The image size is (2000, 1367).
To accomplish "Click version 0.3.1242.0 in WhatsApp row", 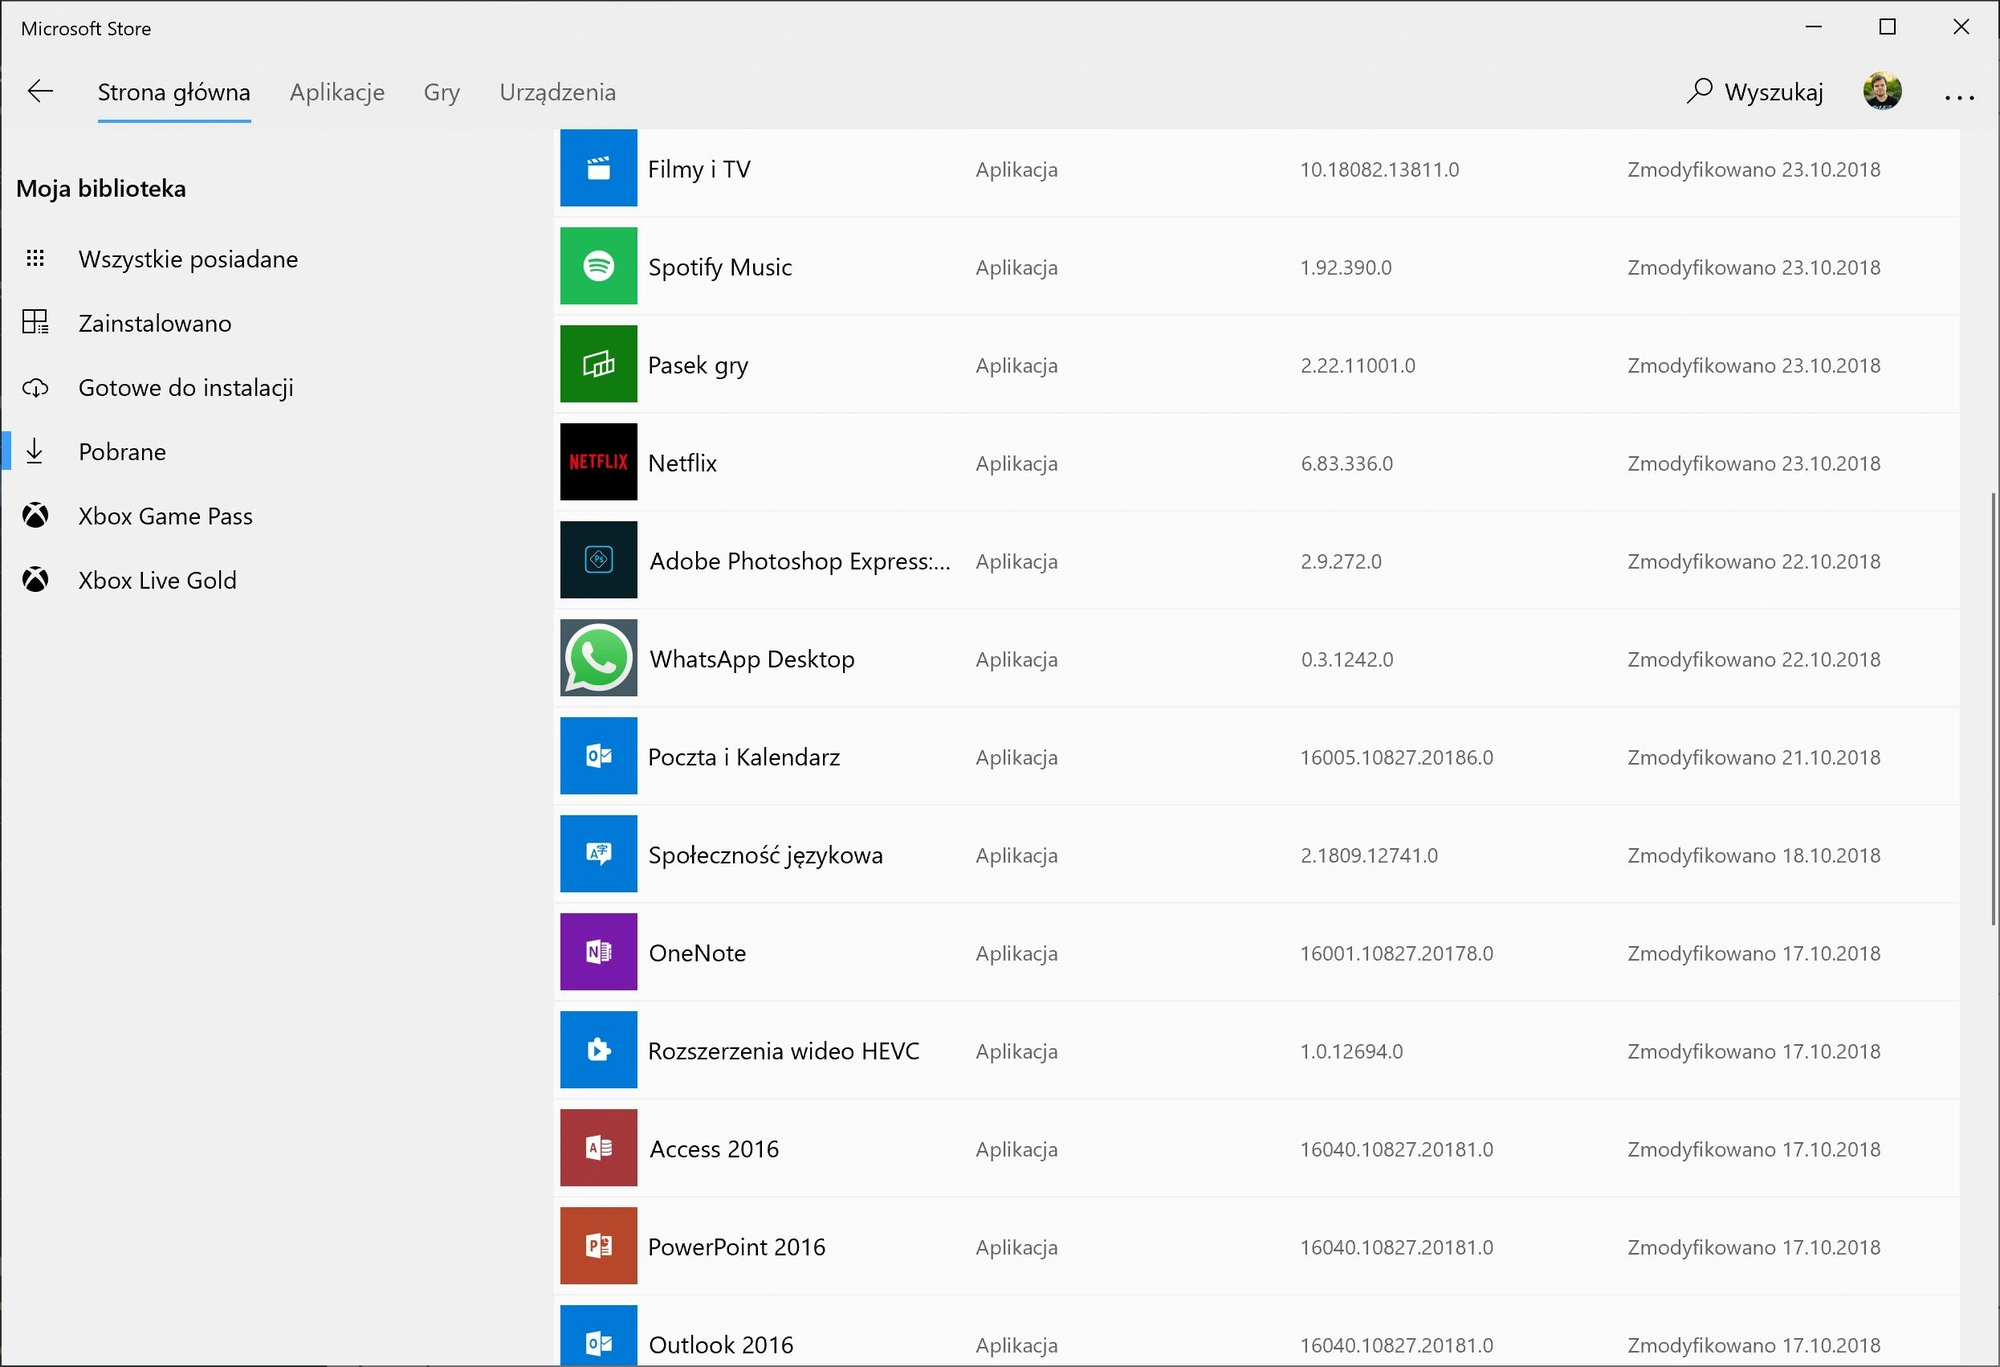I will [x=1347, y=659].
